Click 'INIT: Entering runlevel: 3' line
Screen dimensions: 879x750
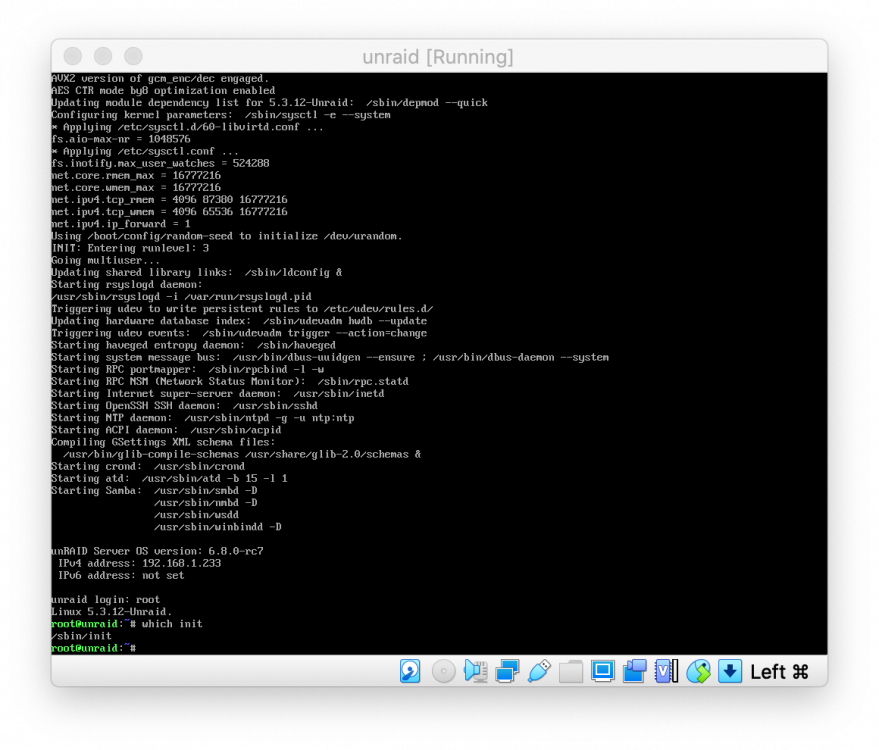130,248
